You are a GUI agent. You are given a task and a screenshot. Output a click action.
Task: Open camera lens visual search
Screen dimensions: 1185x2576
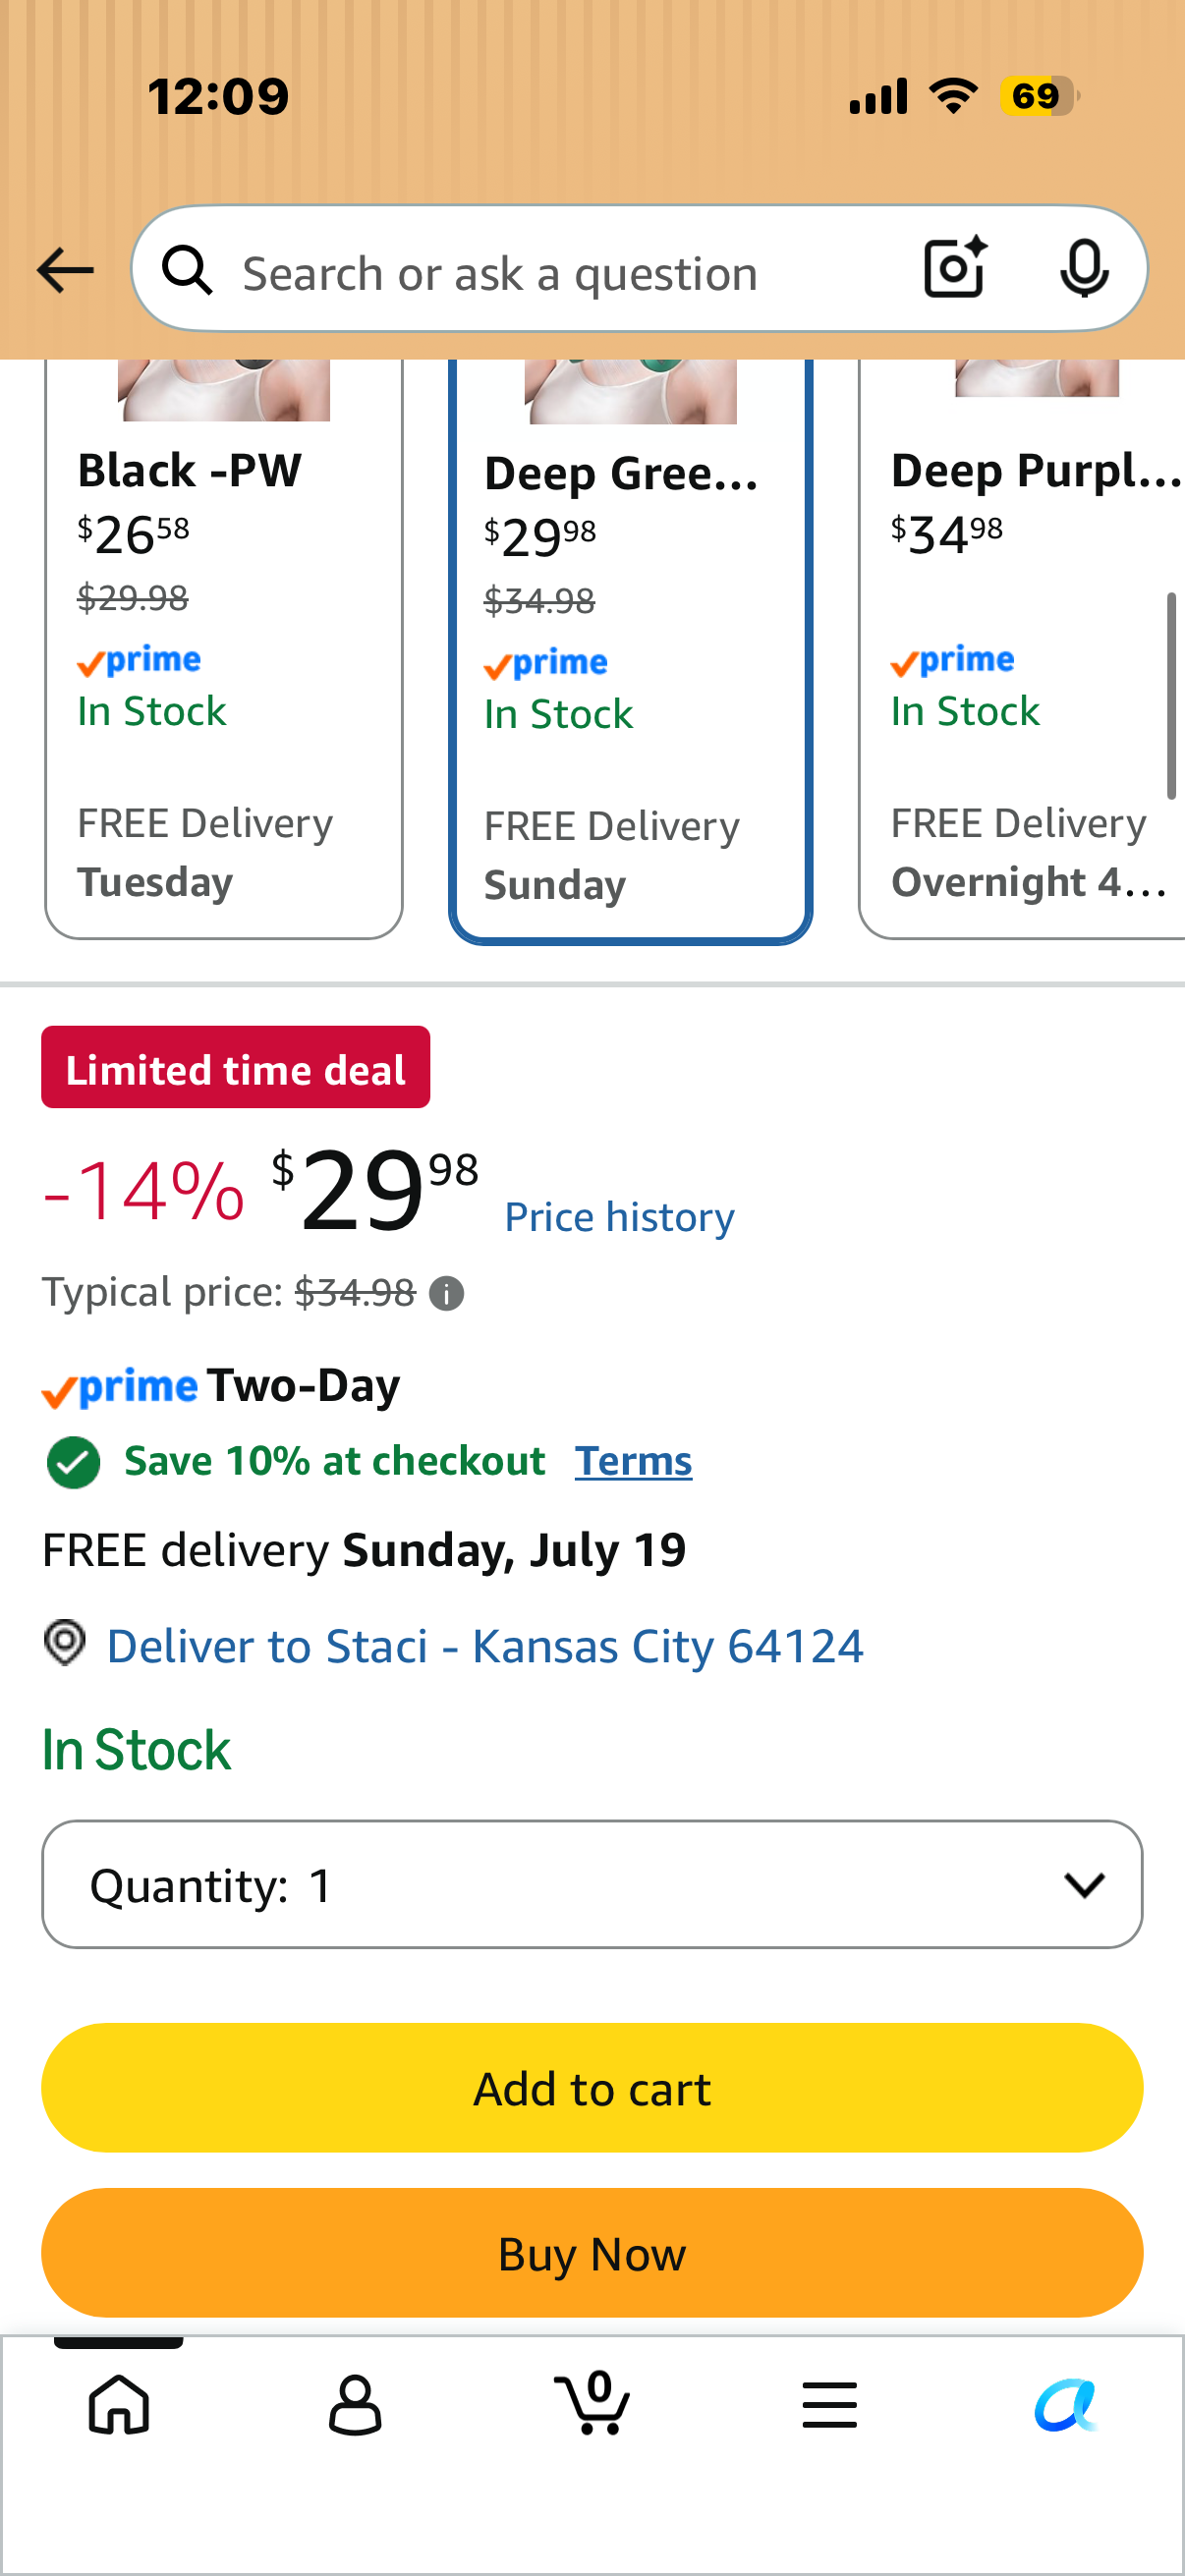tap(955, 268)
